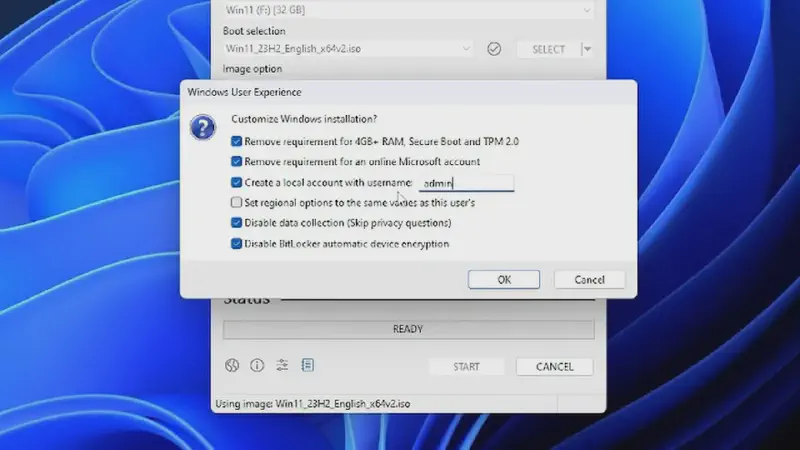
Task: Click the blue question mark icon
Action: (x=204, y=128)
